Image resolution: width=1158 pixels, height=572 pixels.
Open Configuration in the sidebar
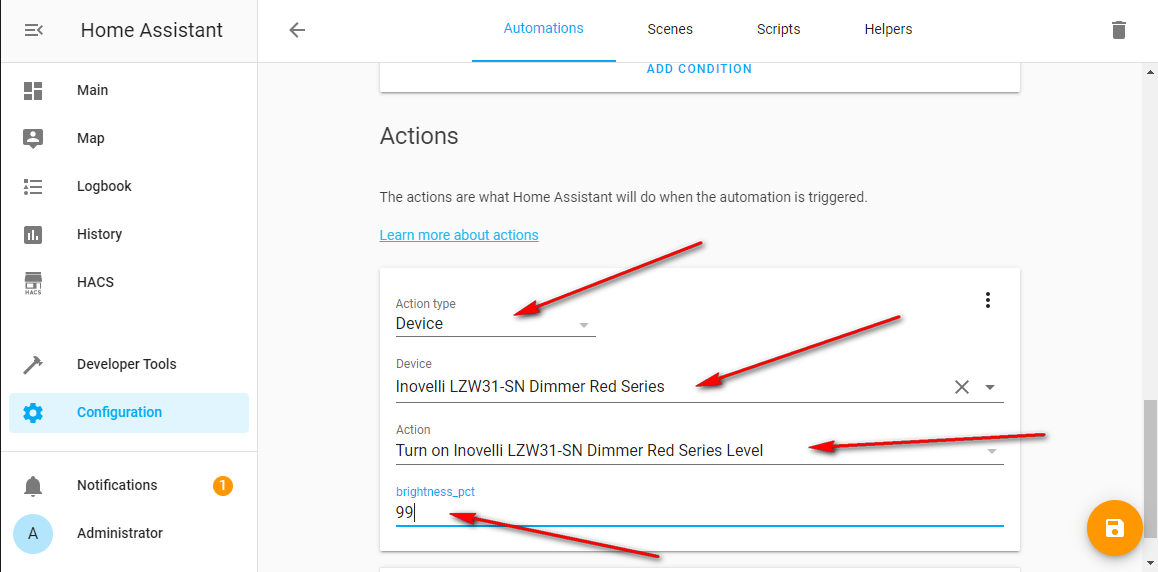[129, 413]
